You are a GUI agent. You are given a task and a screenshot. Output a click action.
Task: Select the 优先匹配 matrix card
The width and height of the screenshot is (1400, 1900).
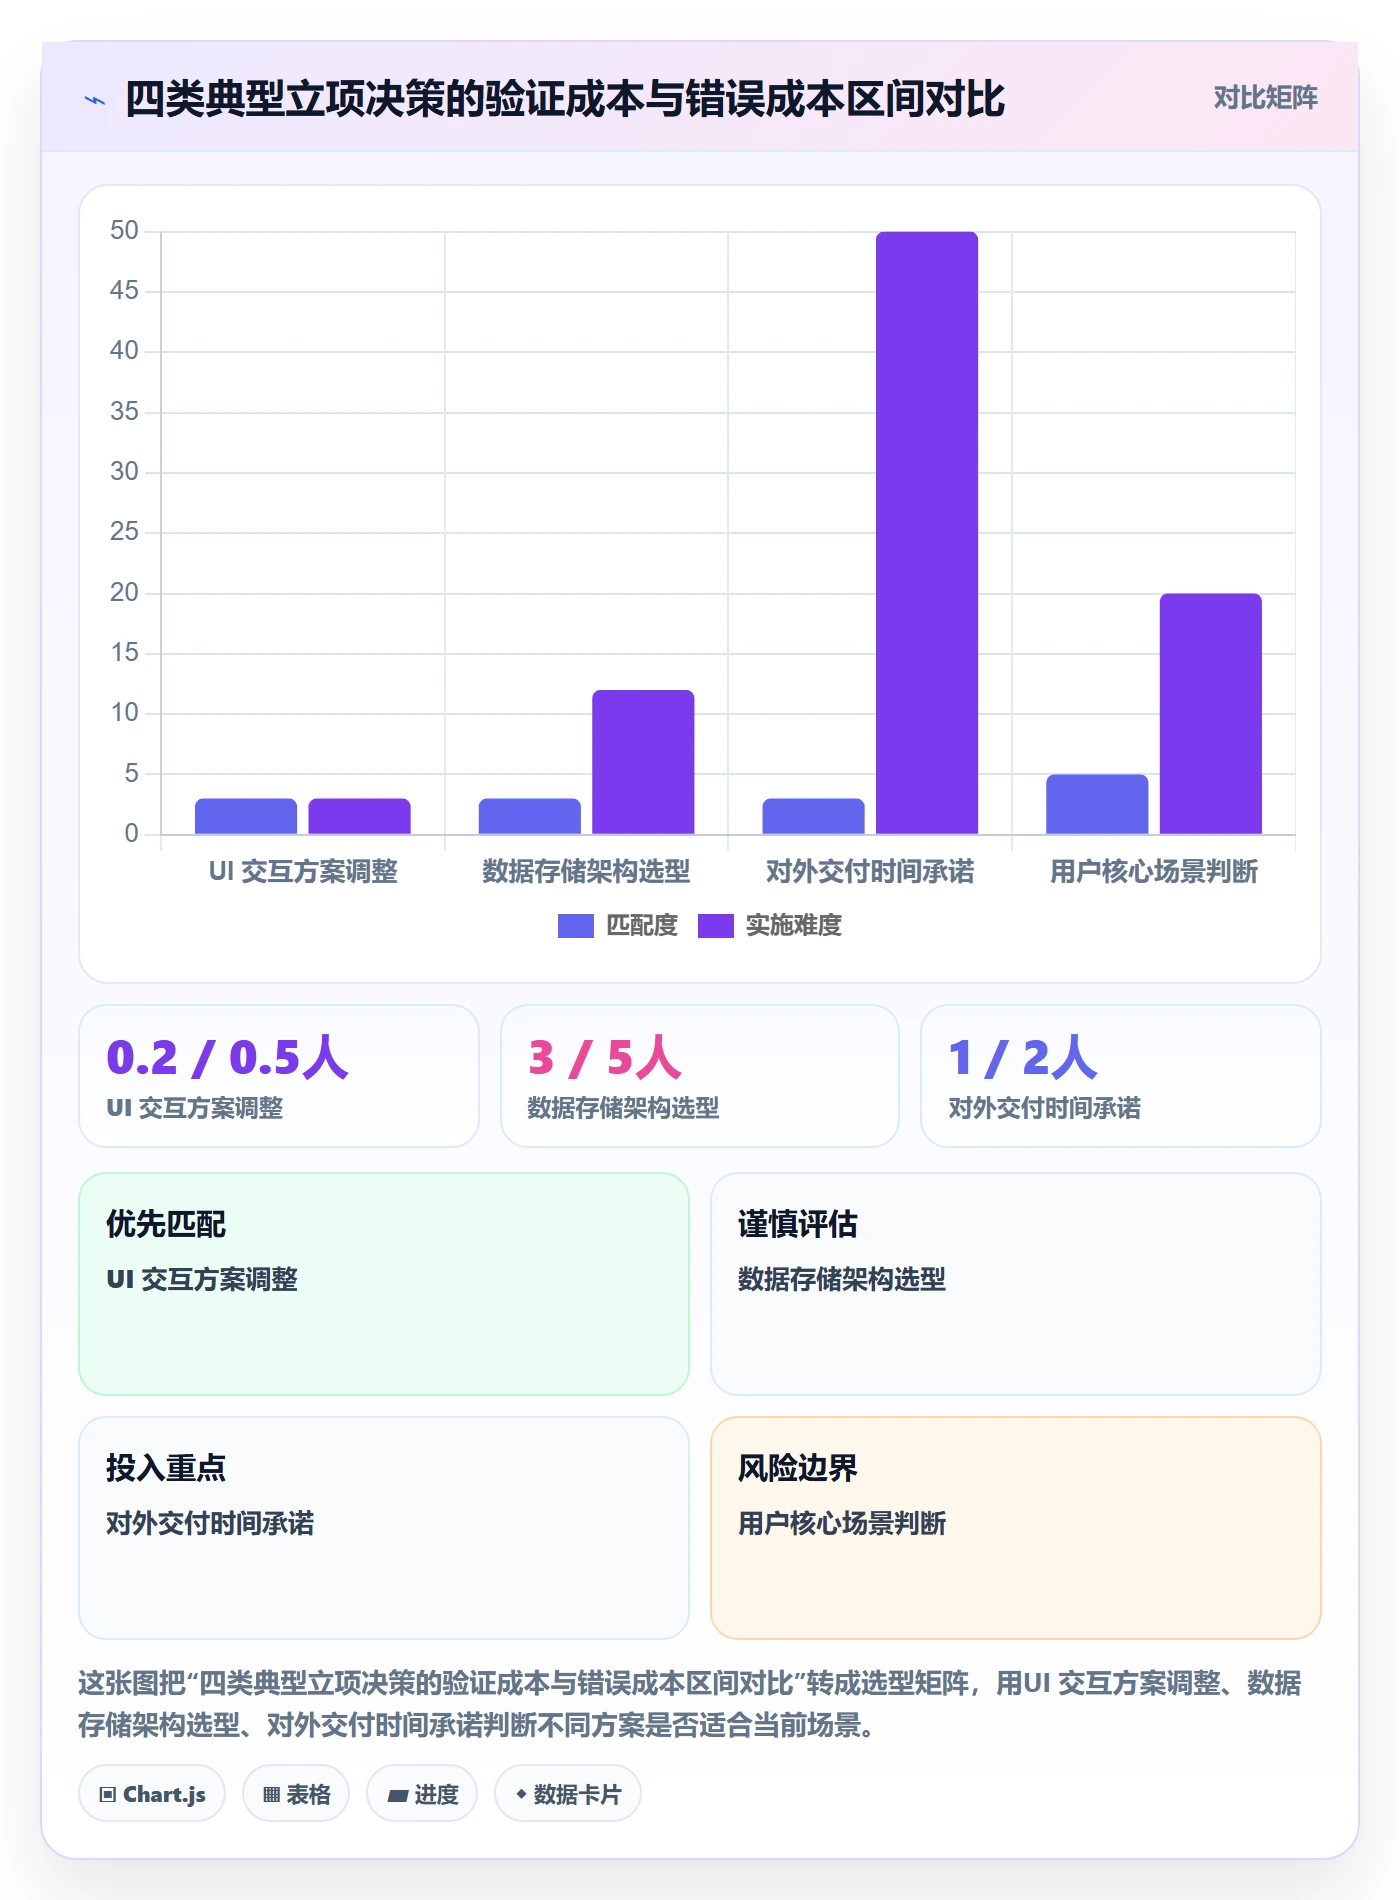coord(384,1284)
